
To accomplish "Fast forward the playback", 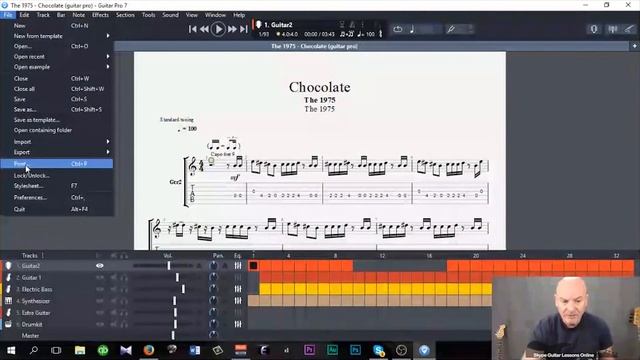I will (232, 29).
